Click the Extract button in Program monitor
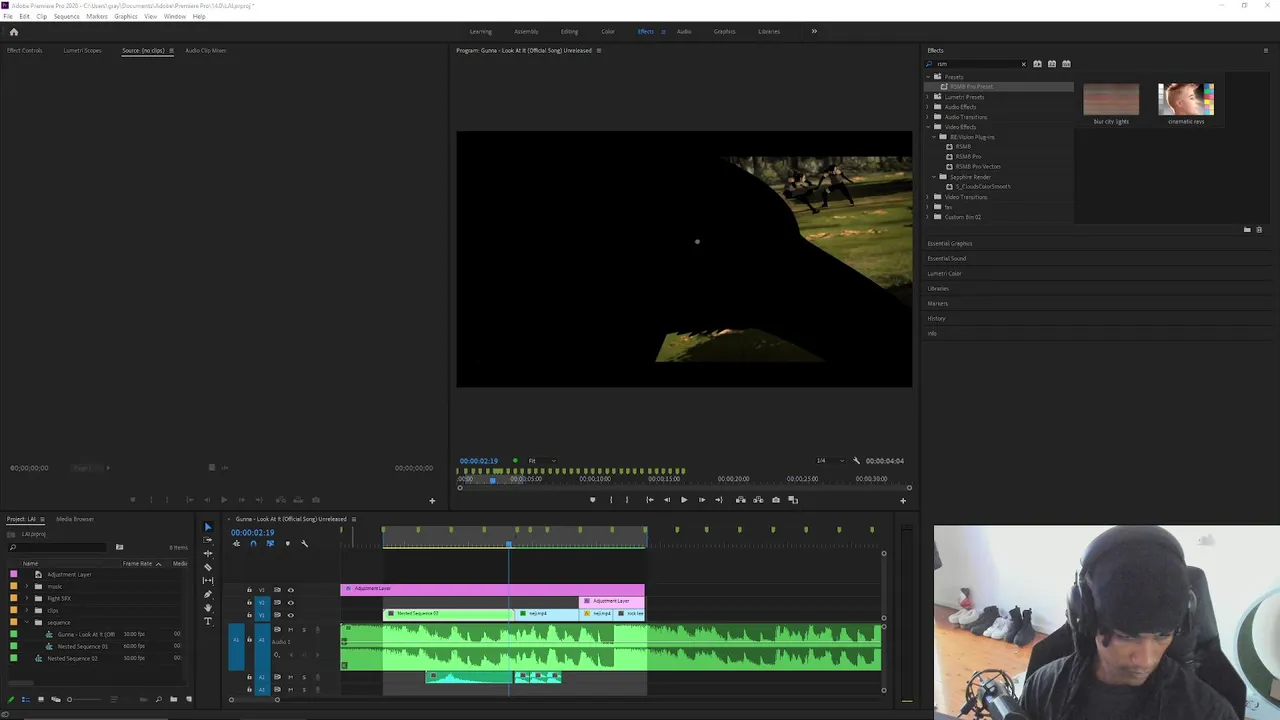 [x=758, y=500]
